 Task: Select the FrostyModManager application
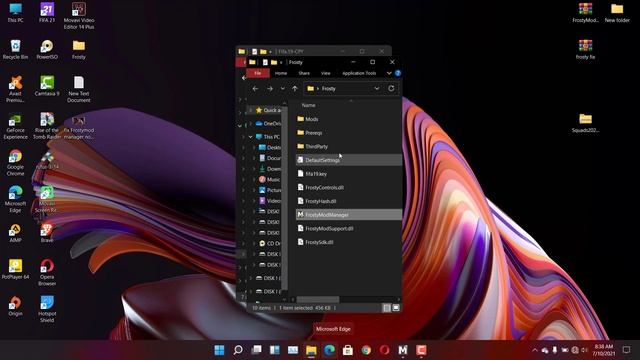pos(349,214)
